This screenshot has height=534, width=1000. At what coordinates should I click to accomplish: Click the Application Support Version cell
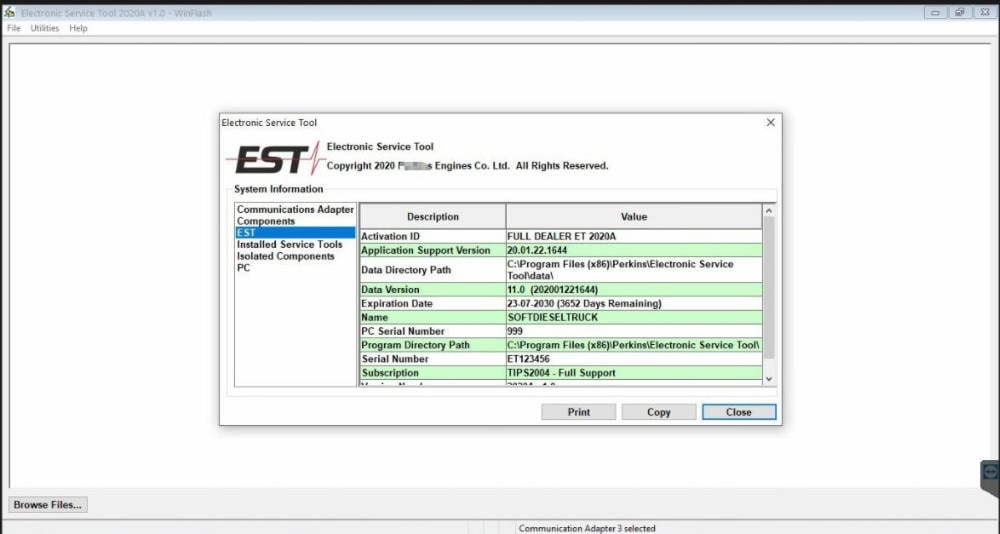(433, 251)
